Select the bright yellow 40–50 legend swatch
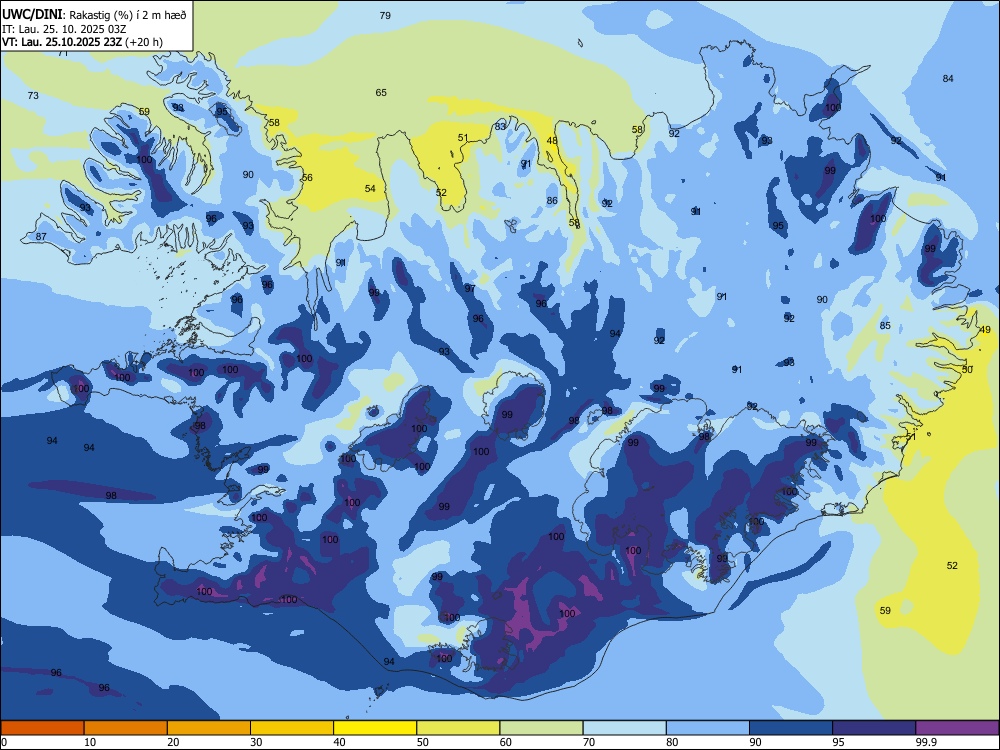Image resolution: width=1000 pixels, height=750 pixels. (x=375, y=728)
